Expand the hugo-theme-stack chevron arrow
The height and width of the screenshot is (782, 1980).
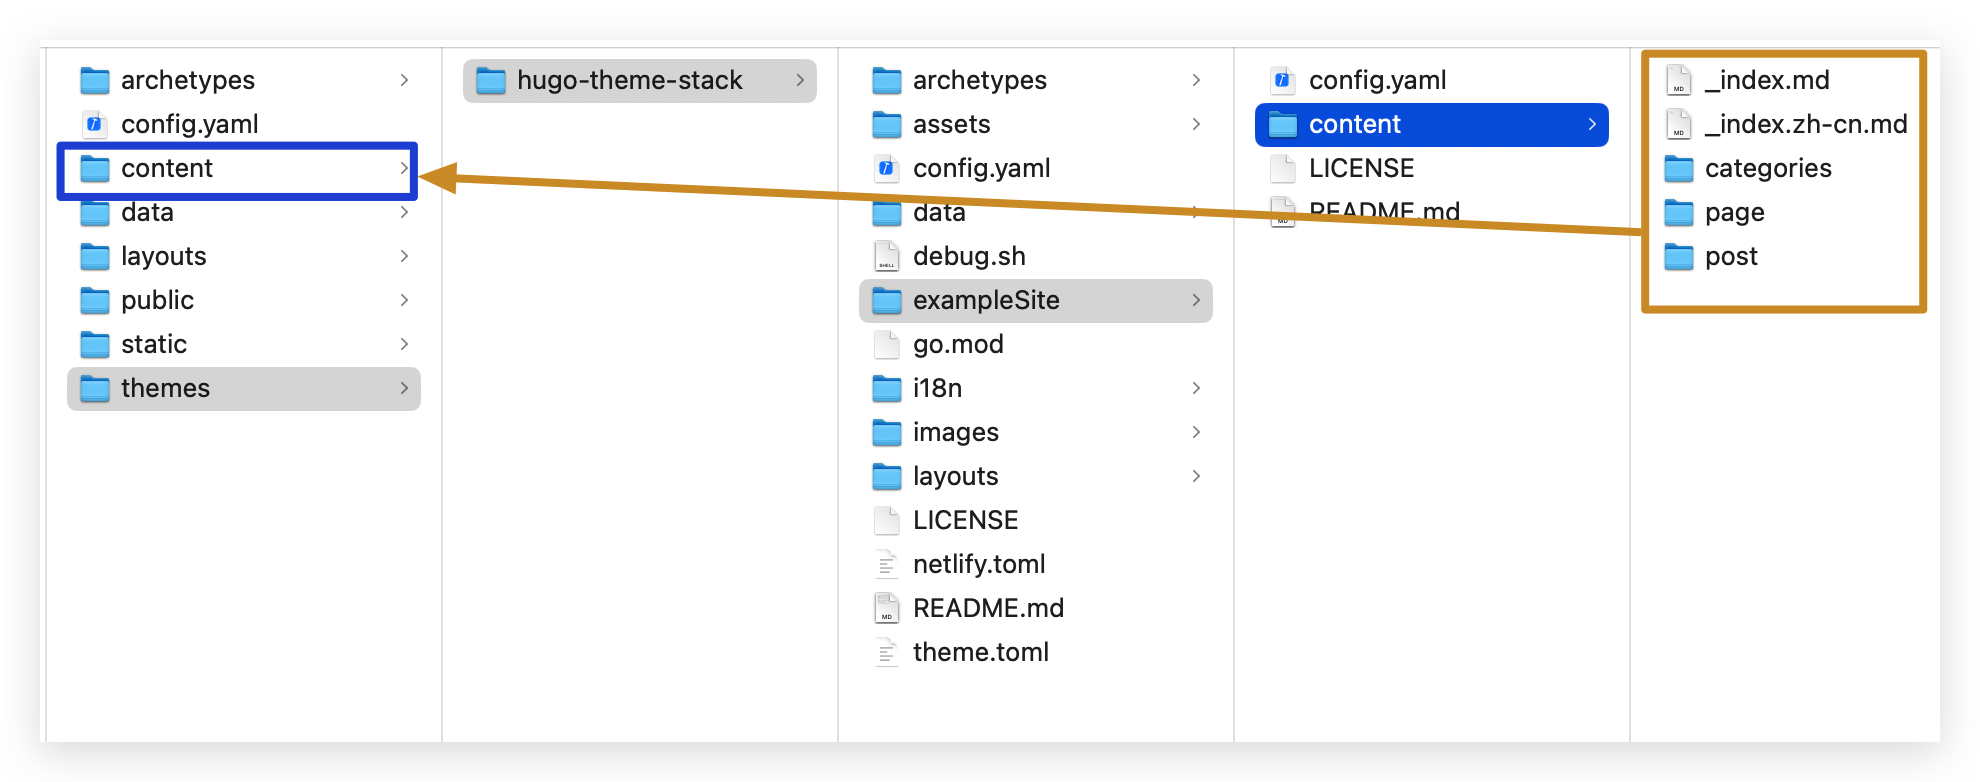coord(800,80)
